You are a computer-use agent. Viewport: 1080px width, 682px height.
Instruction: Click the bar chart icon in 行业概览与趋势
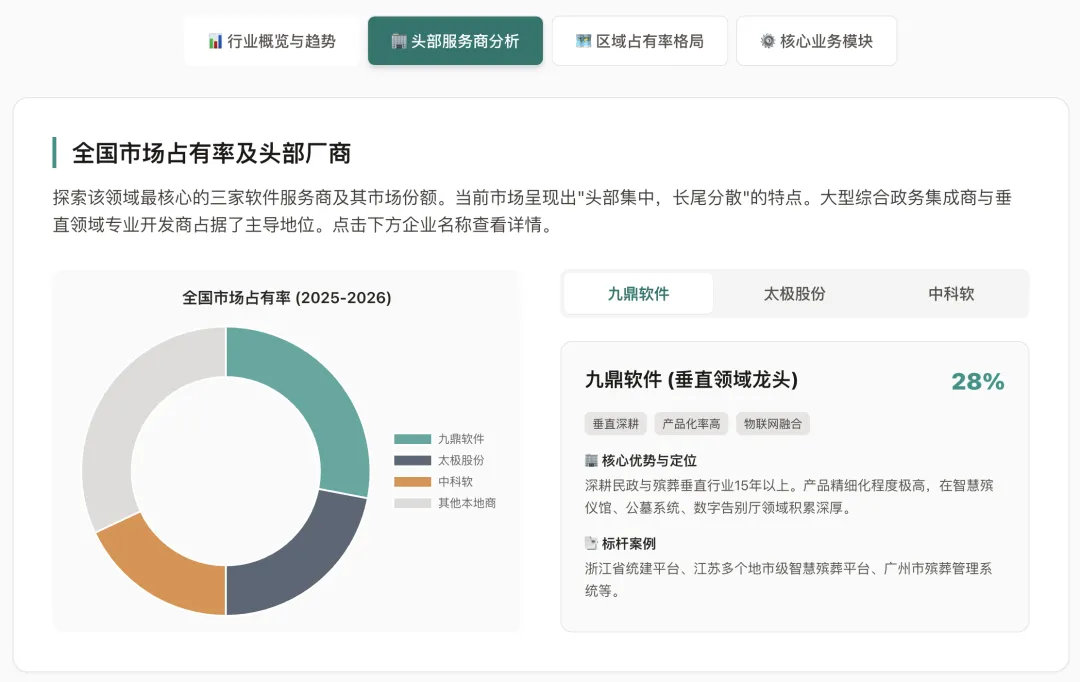coord(215,41)
